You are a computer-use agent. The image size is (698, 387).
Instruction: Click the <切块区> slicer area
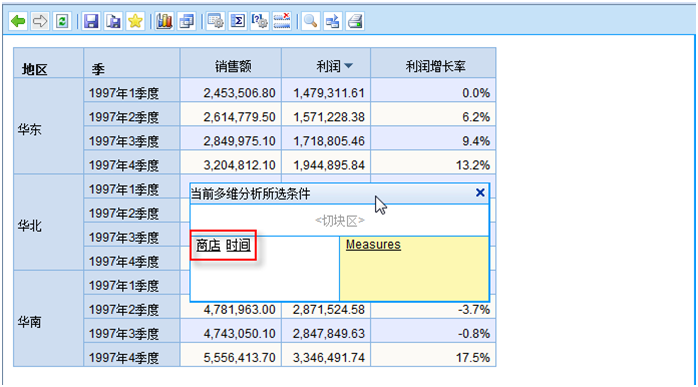[x=340, y=220]
